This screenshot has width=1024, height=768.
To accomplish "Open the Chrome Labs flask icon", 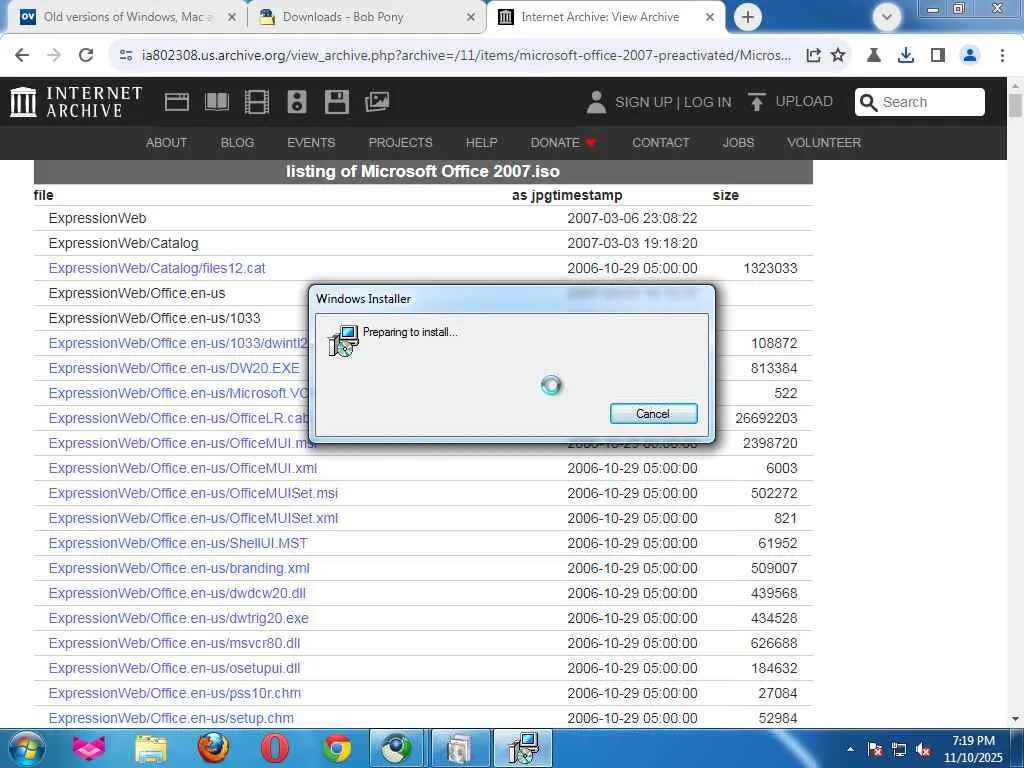I will click(874, 56).
